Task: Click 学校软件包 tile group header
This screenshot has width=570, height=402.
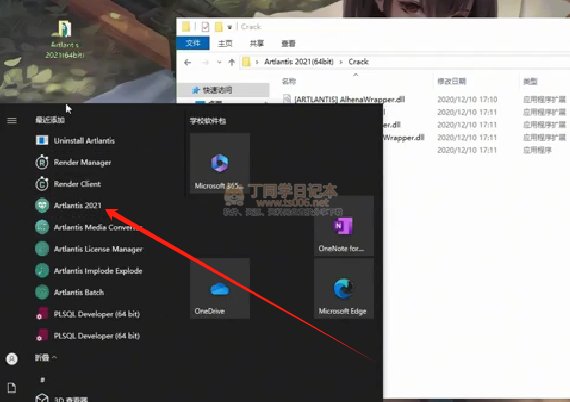Action: [x=208, y=121]
